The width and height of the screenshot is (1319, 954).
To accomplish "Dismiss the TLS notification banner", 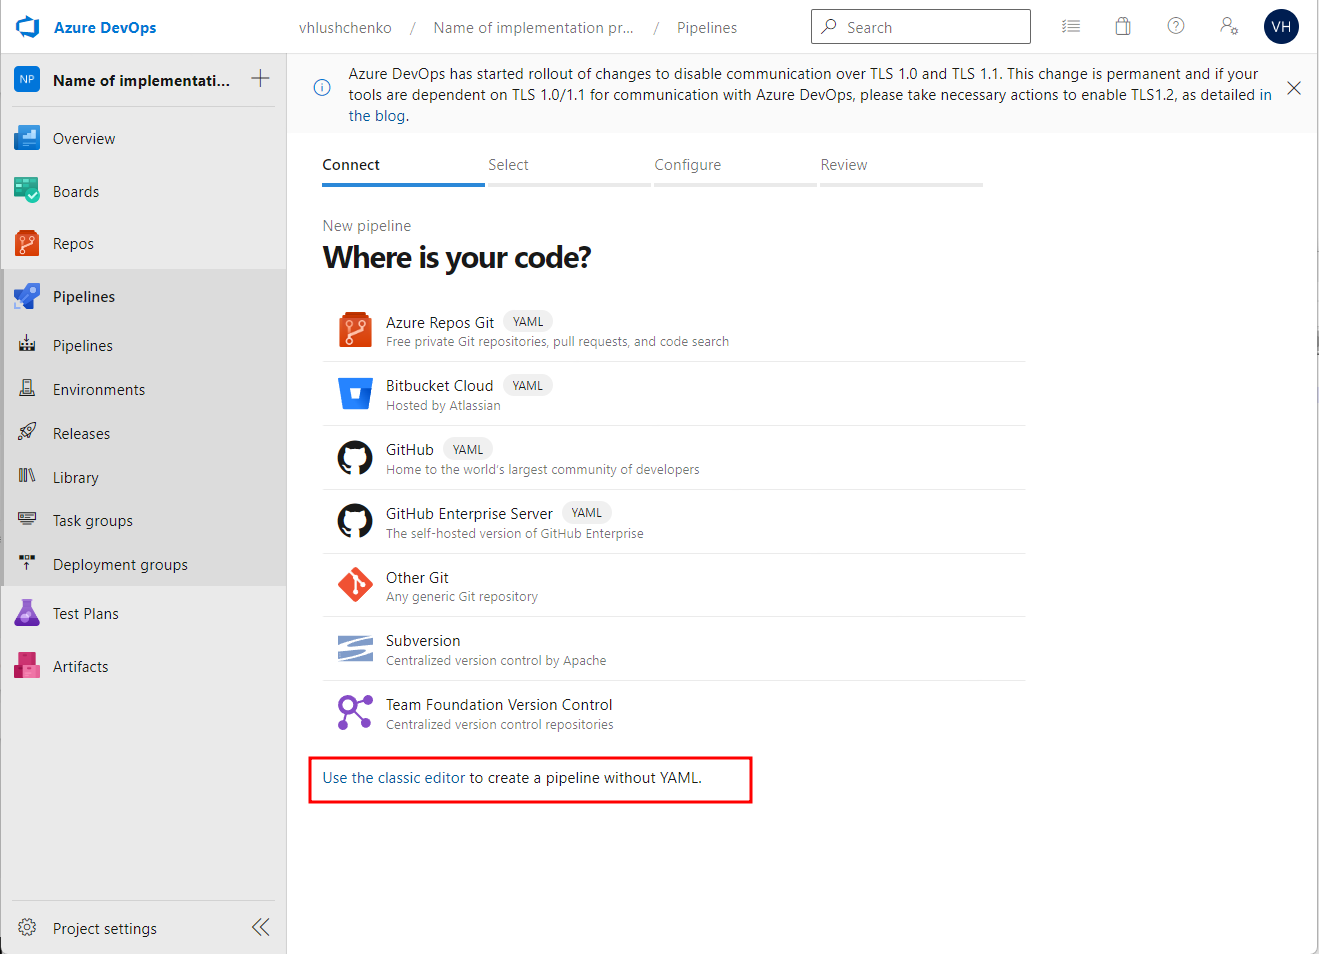I will pos(1293,88).
